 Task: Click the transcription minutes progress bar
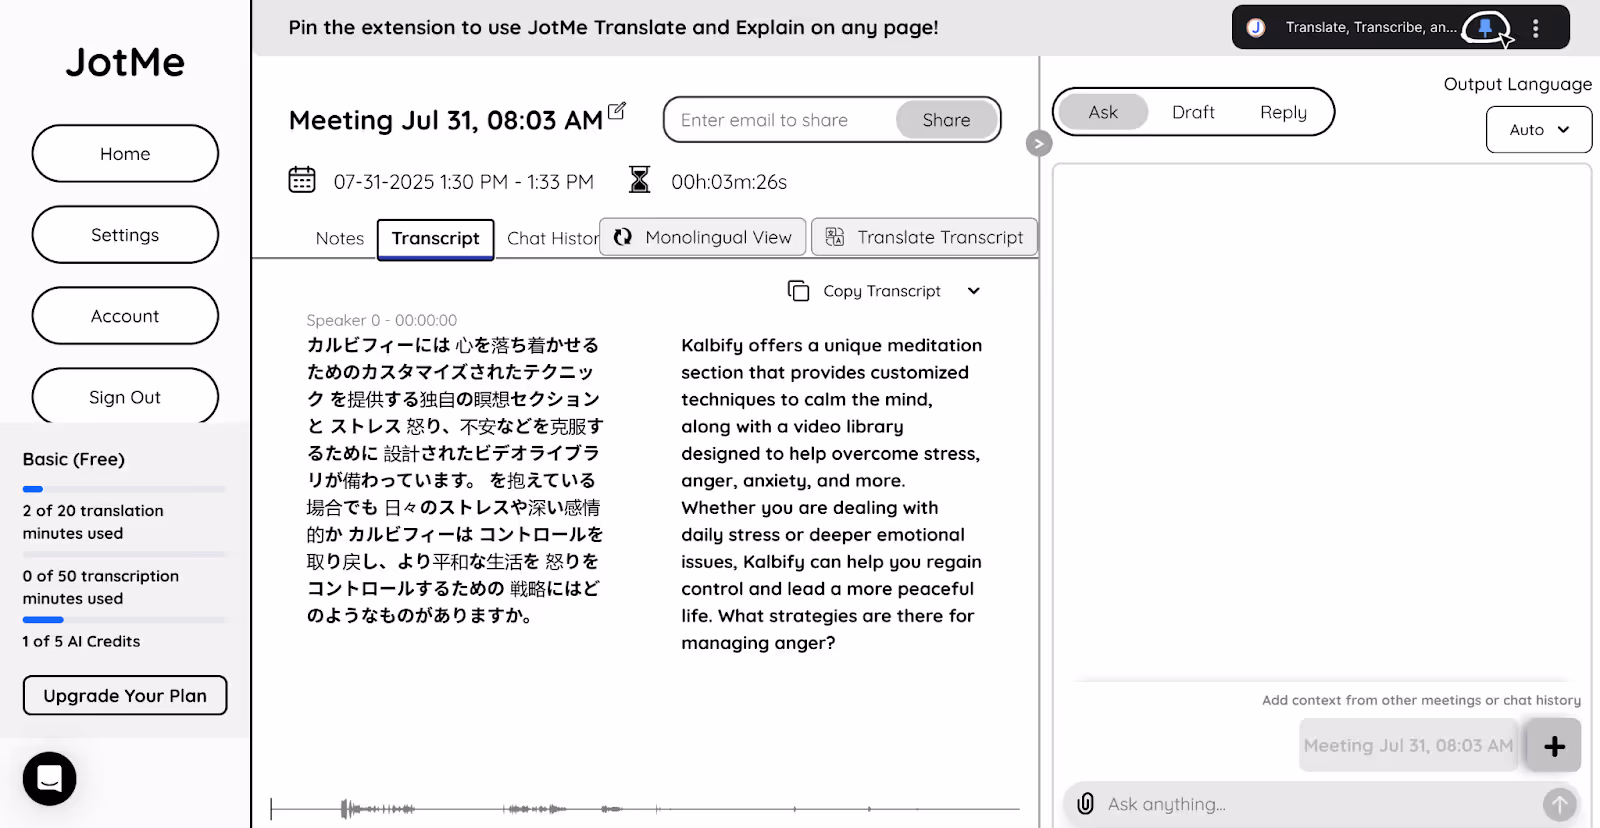coord(125,554)
